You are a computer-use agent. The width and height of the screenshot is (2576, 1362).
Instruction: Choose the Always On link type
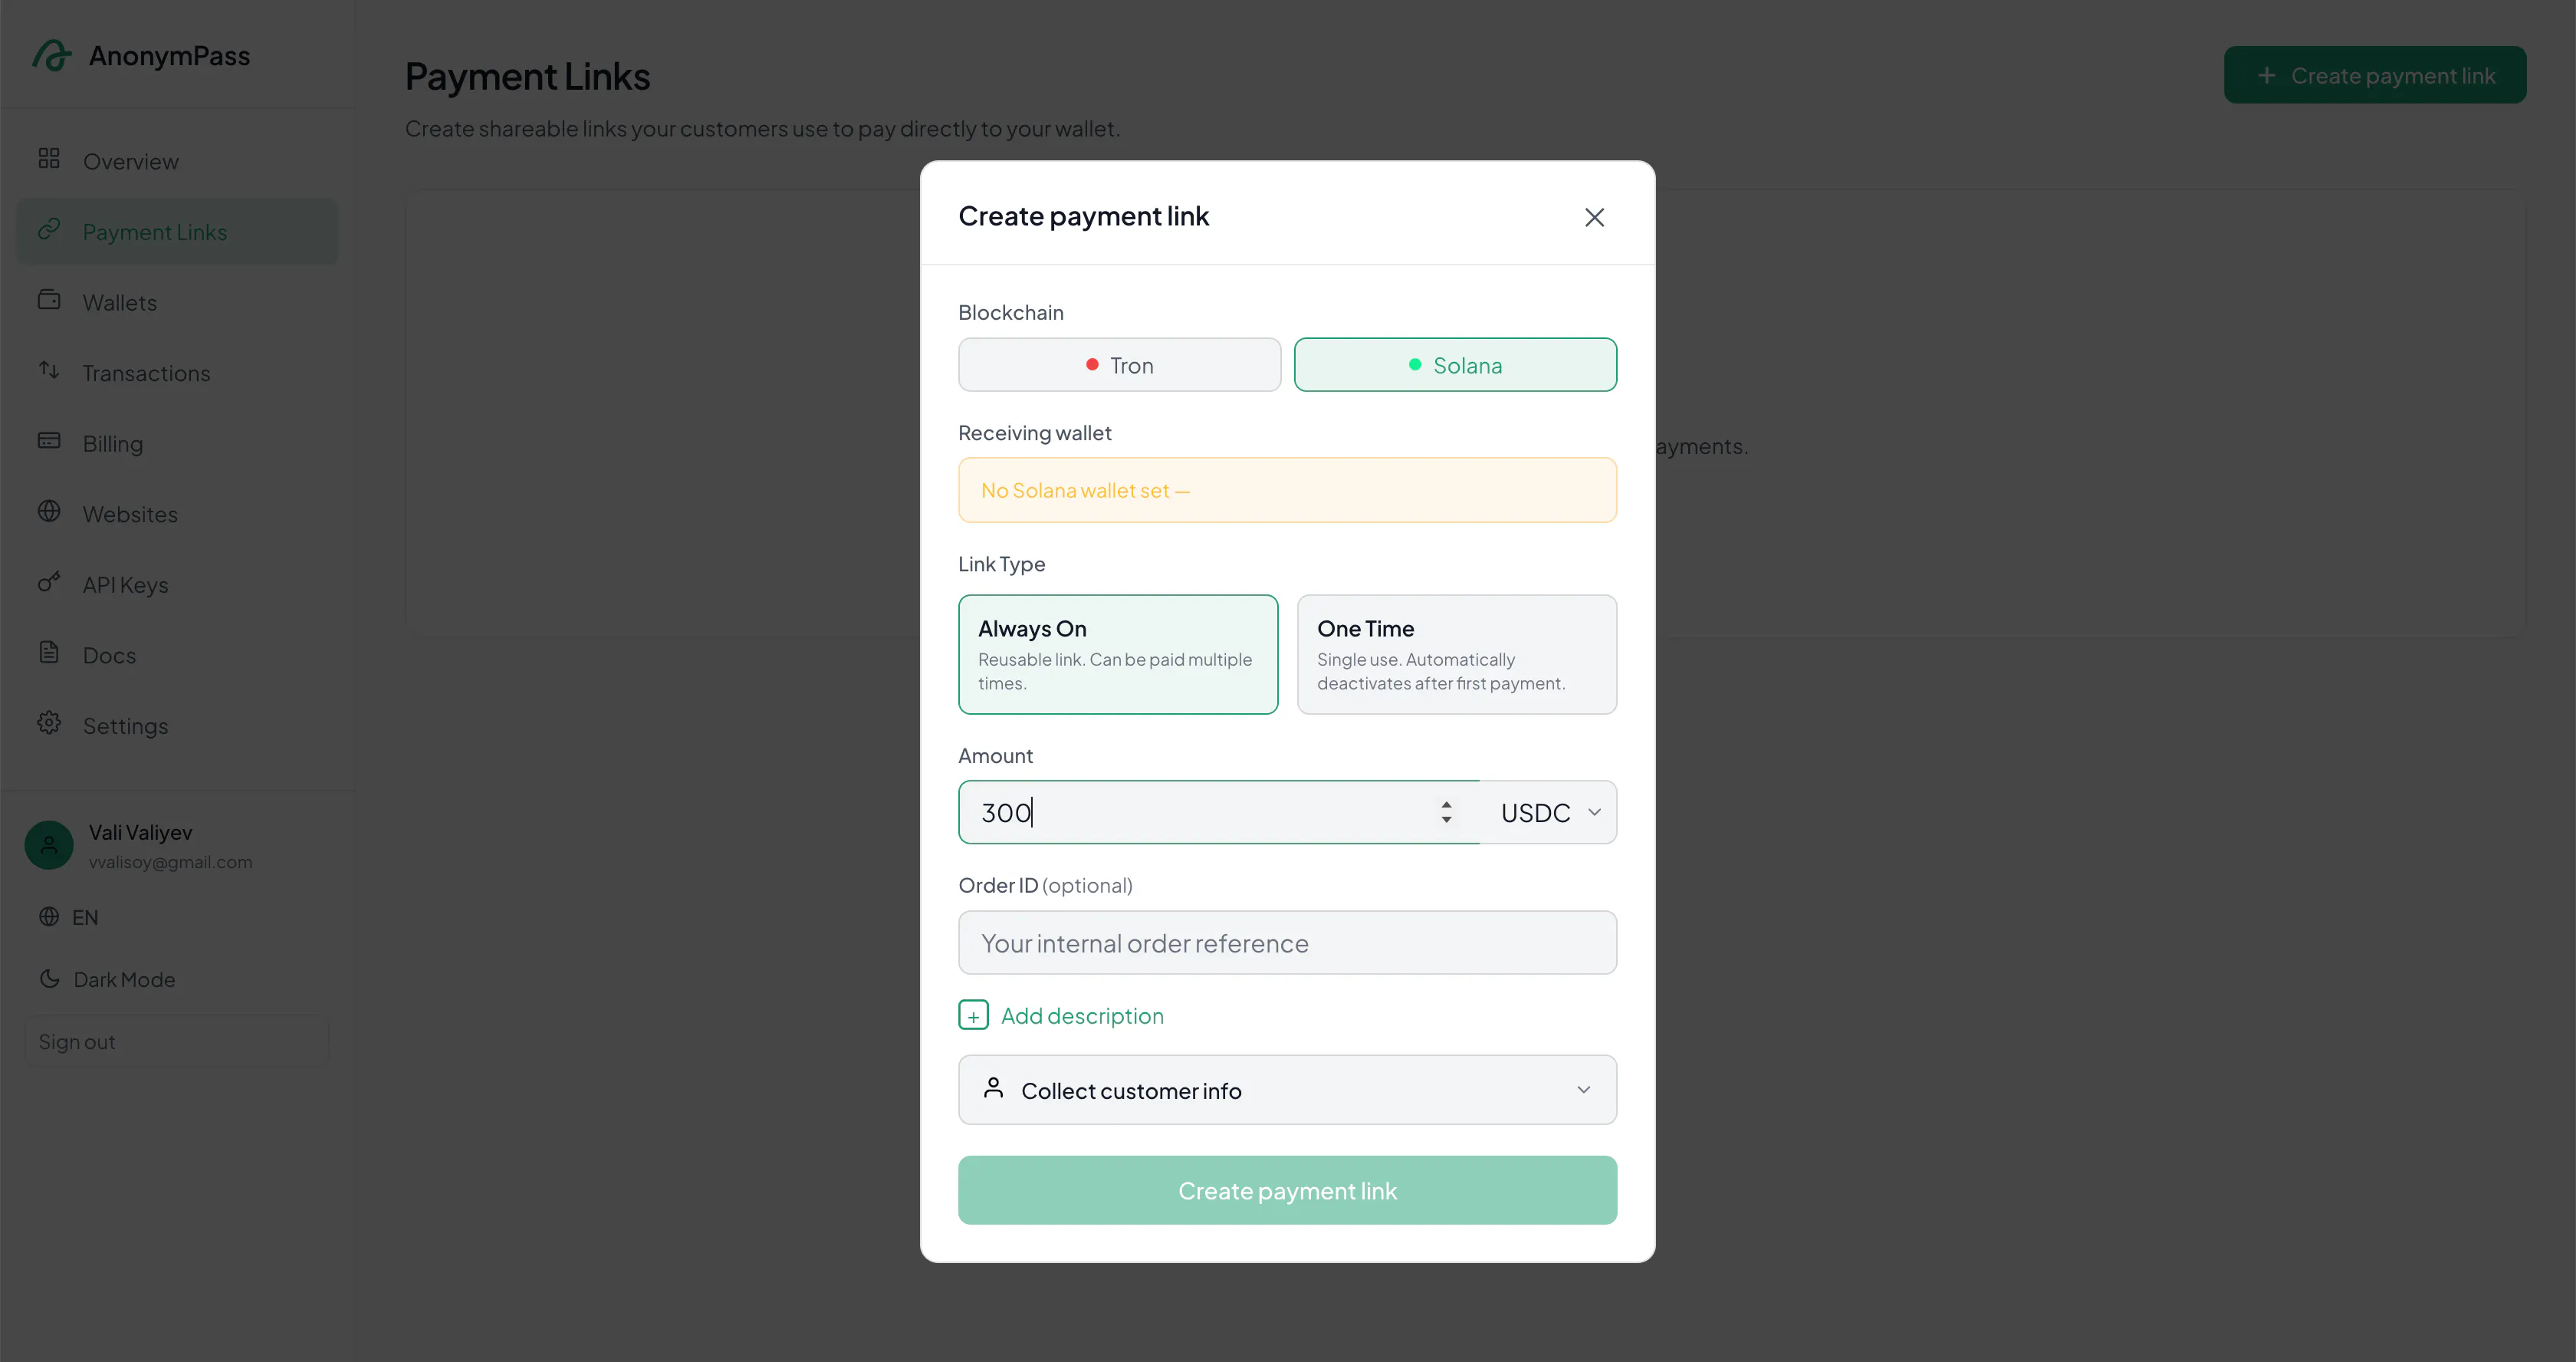coord(1118,655)
